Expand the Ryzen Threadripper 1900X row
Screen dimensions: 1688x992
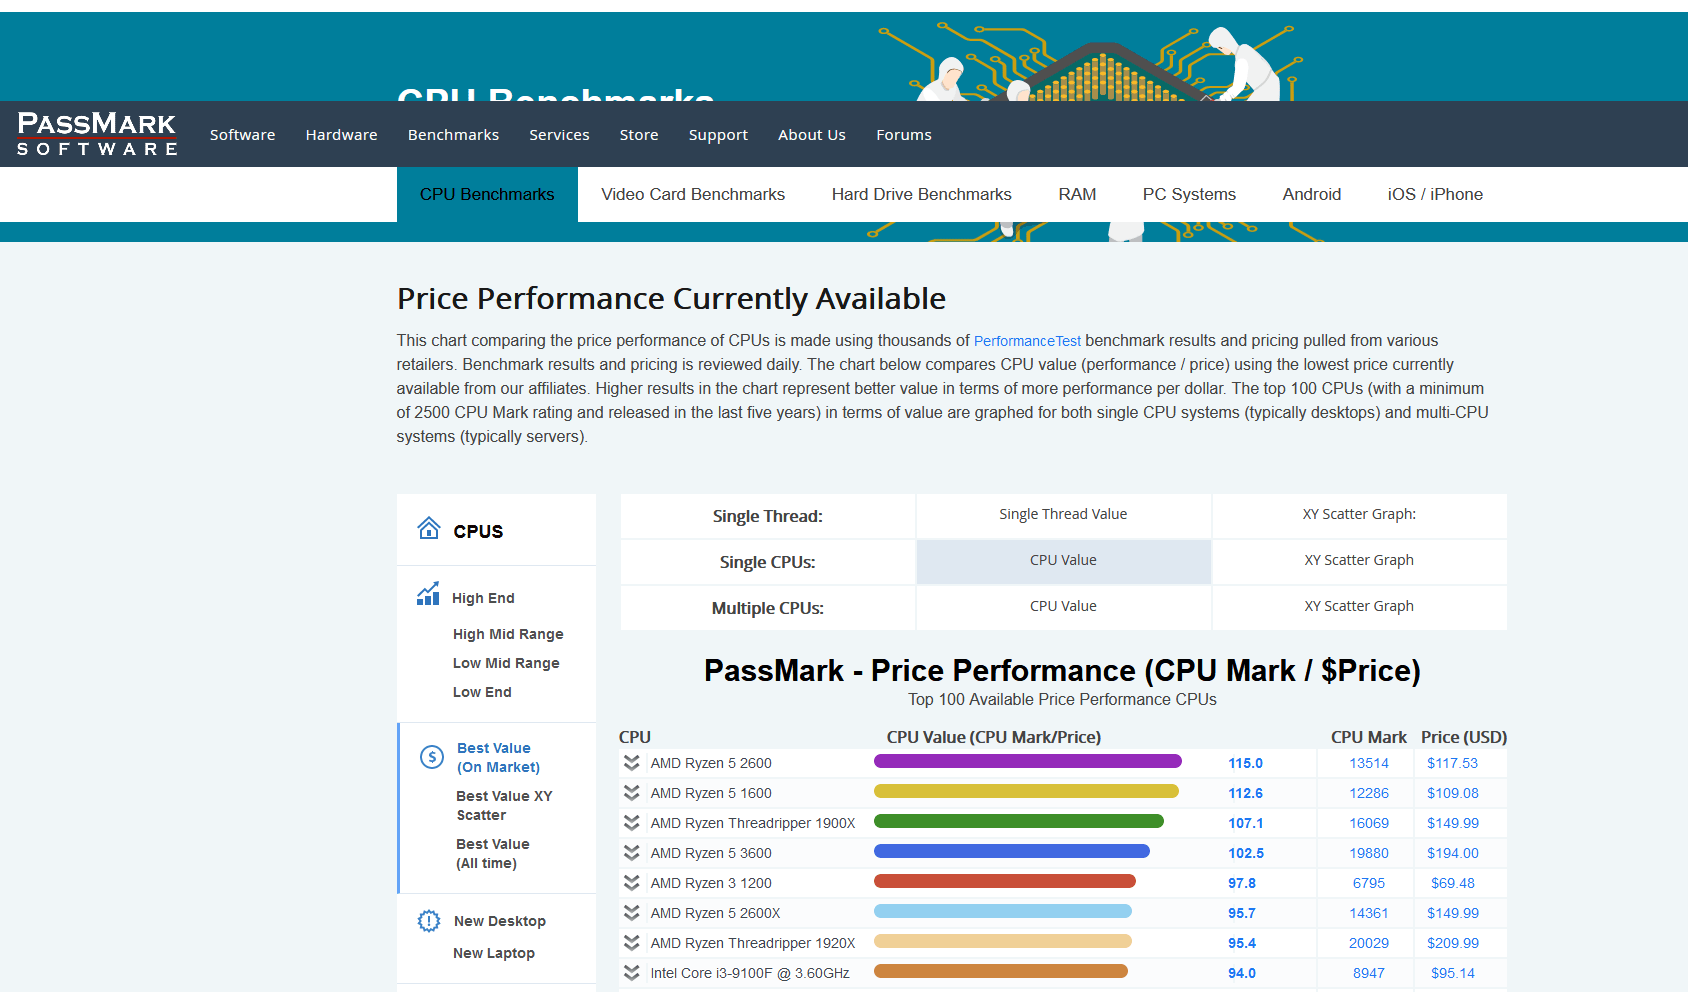[631, 823]
